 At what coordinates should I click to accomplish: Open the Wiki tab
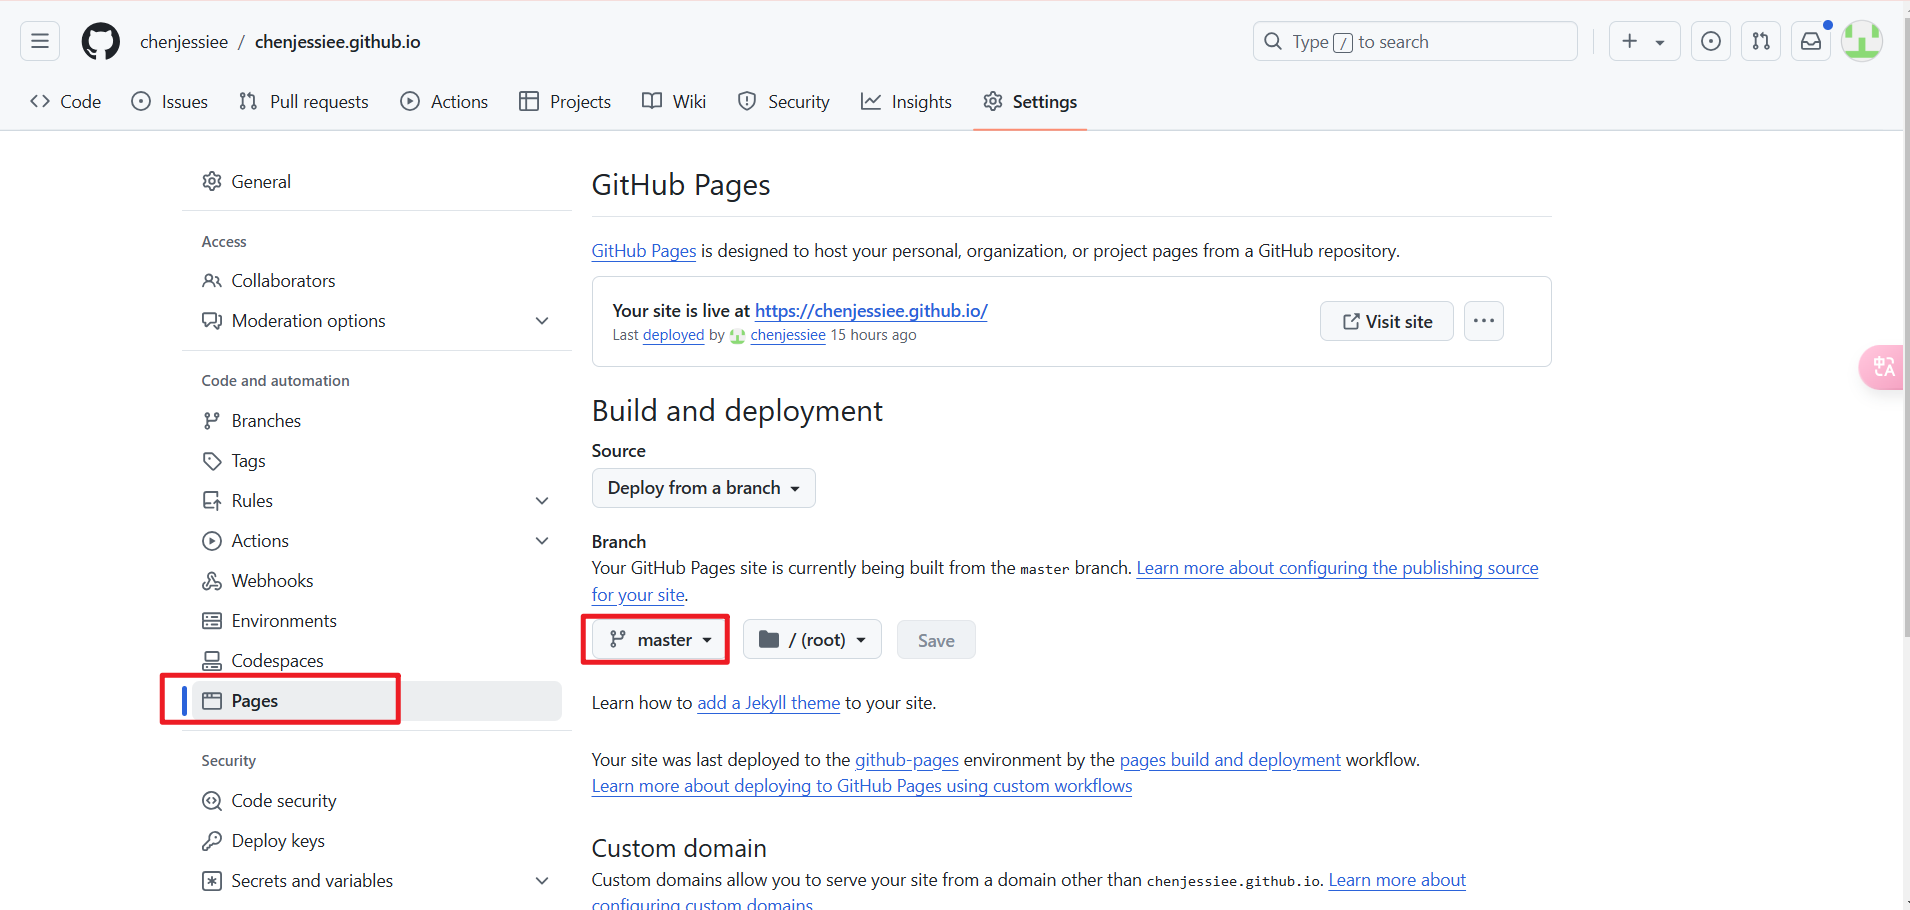(x=674, y=101)
